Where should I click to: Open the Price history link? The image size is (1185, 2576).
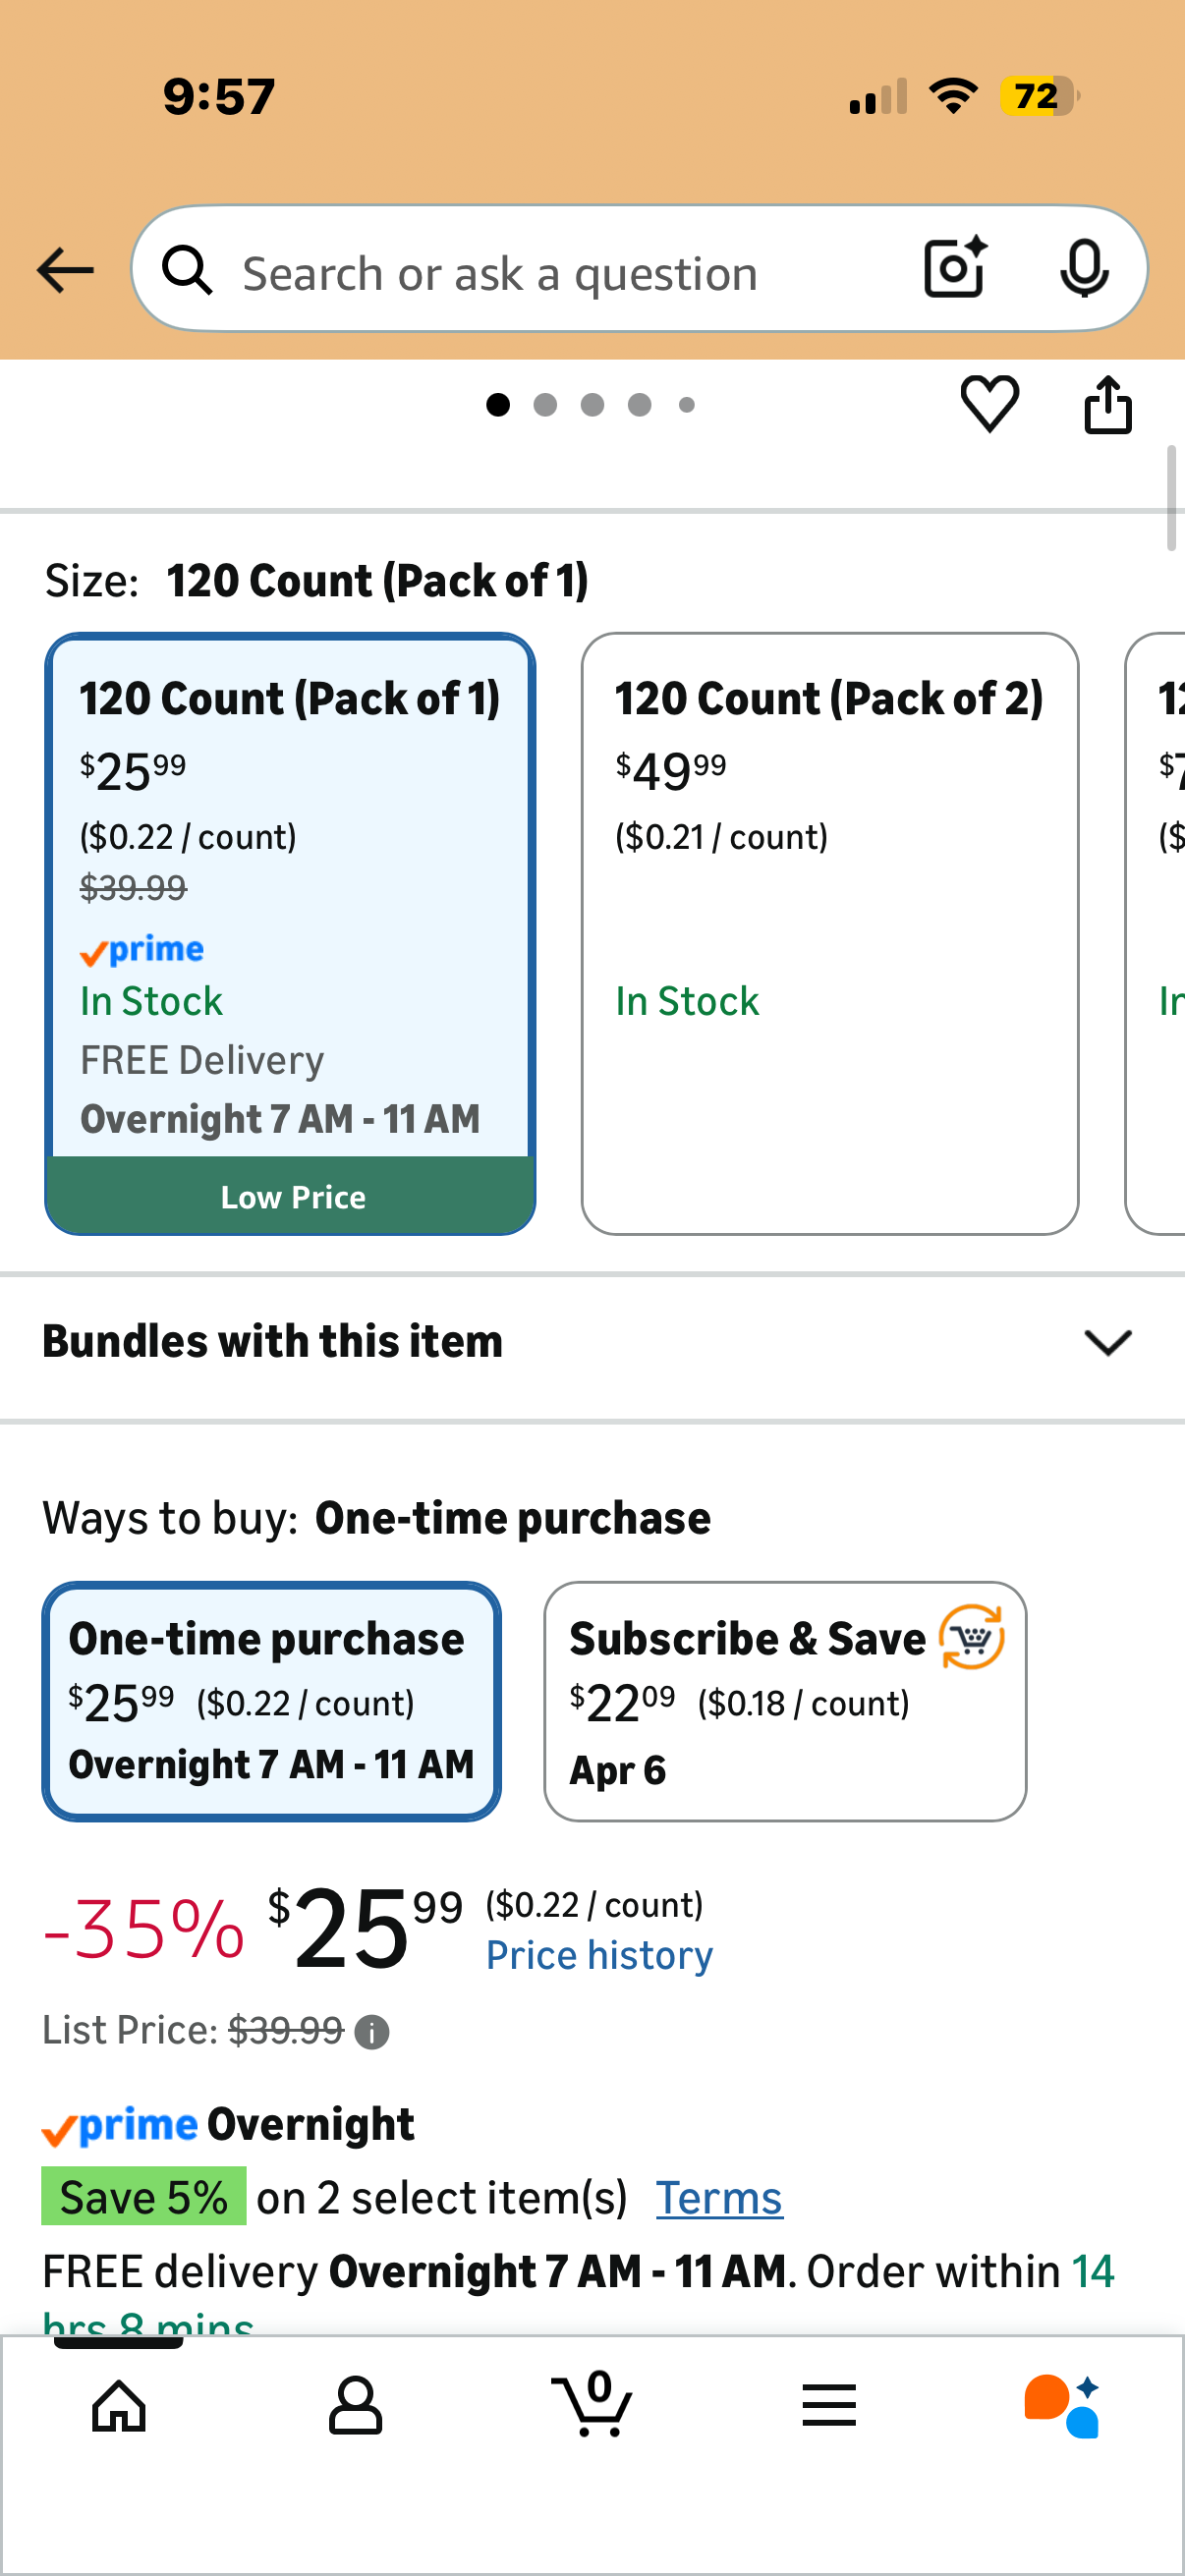[599, 1955]
